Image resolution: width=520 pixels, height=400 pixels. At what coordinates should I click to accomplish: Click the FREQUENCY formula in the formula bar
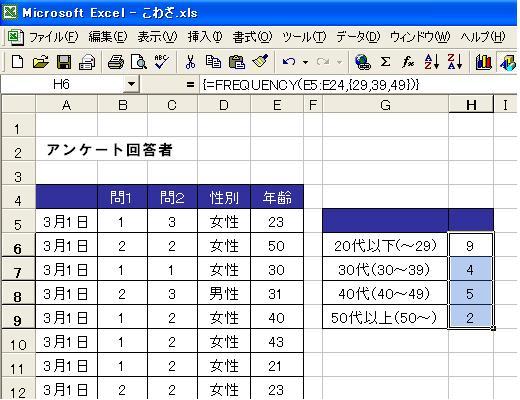click(x=310, y=85)
